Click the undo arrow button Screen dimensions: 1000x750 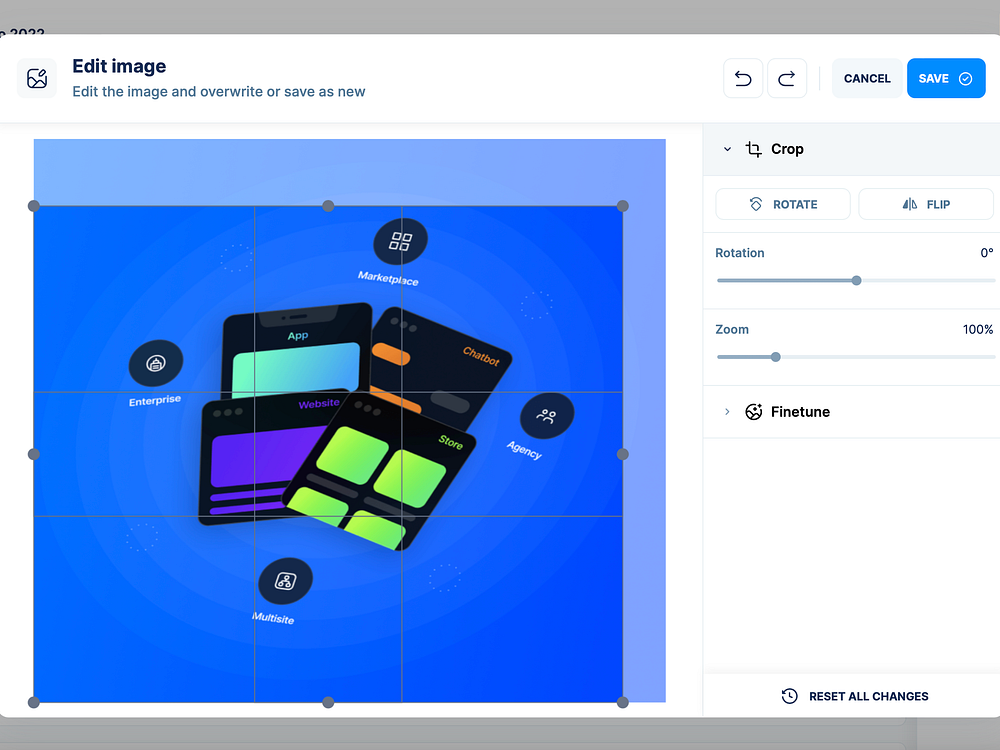tap(743, 78)
